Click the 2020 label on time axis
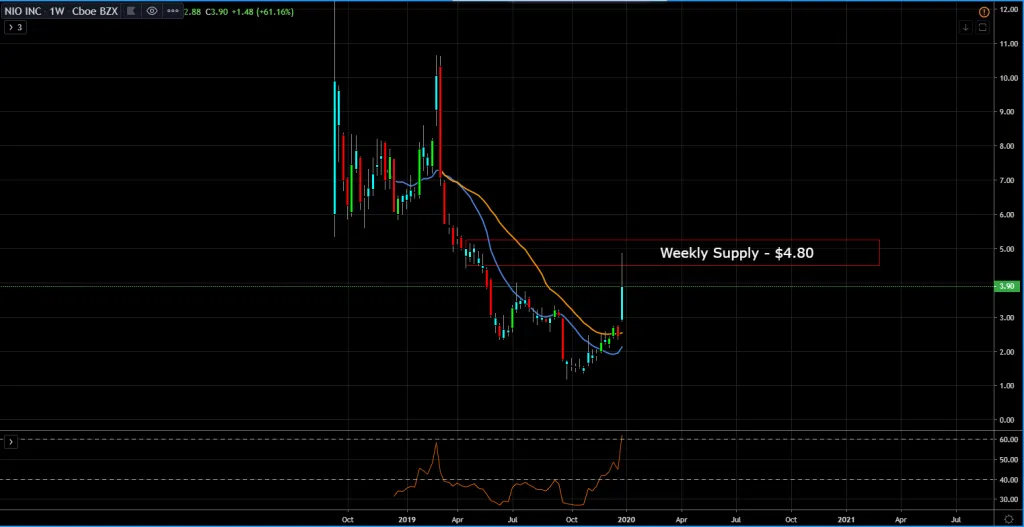The image size is (1024, 527). tap(626, 520)
